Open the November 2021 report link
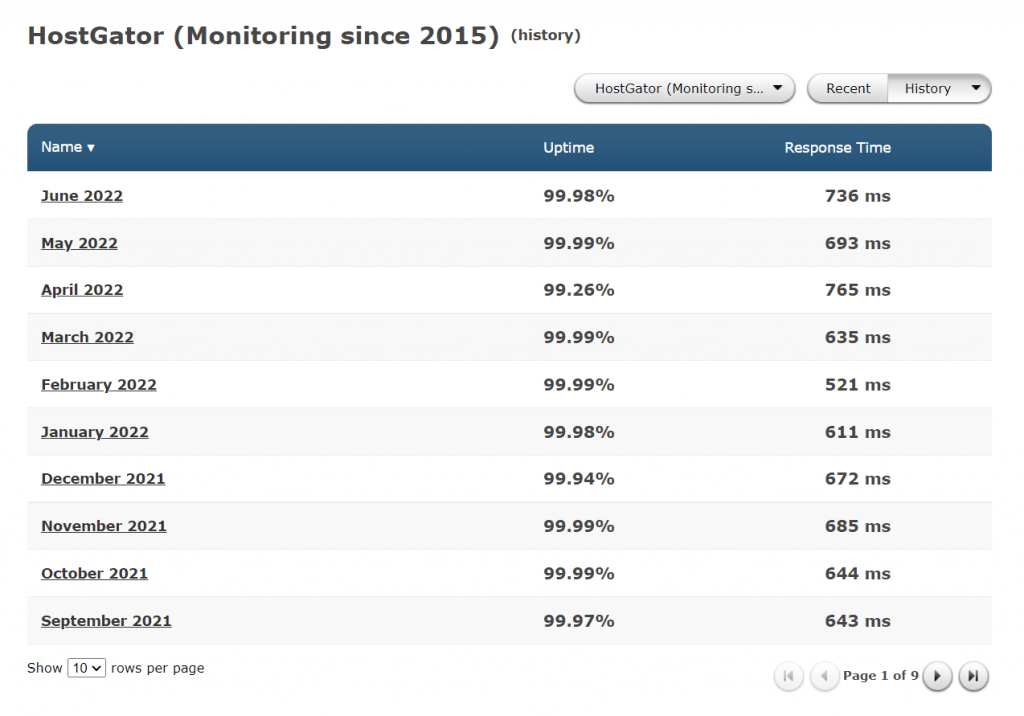 [104, 526]
